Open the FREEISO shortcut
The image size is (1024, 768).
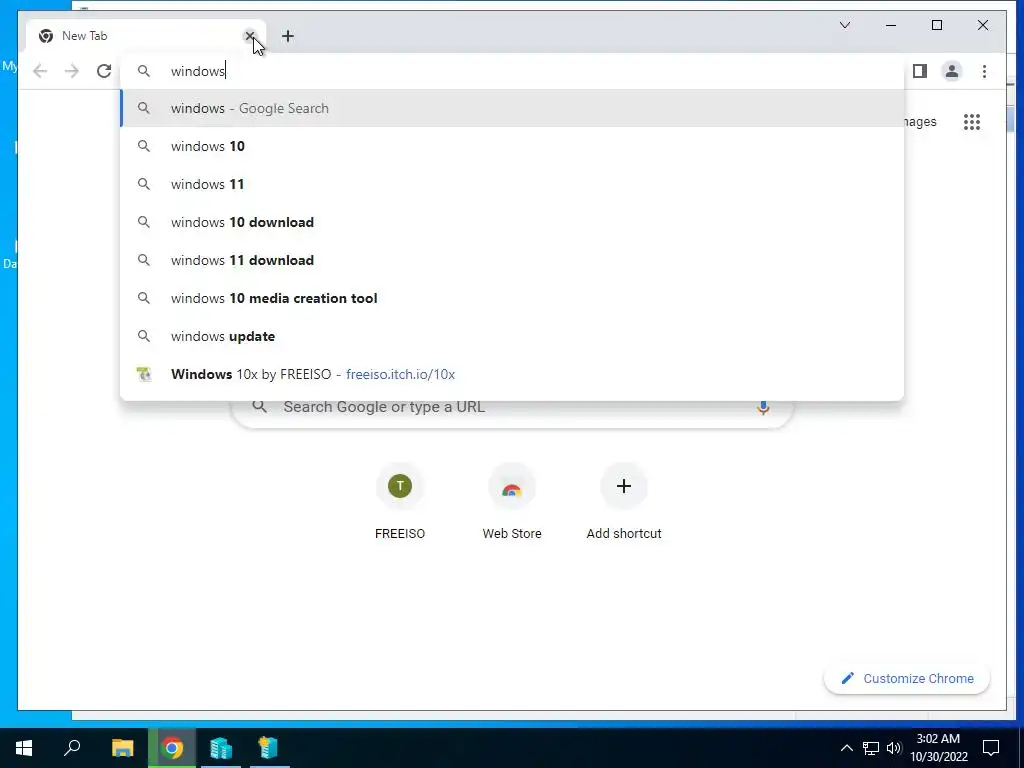click(400, 502)
